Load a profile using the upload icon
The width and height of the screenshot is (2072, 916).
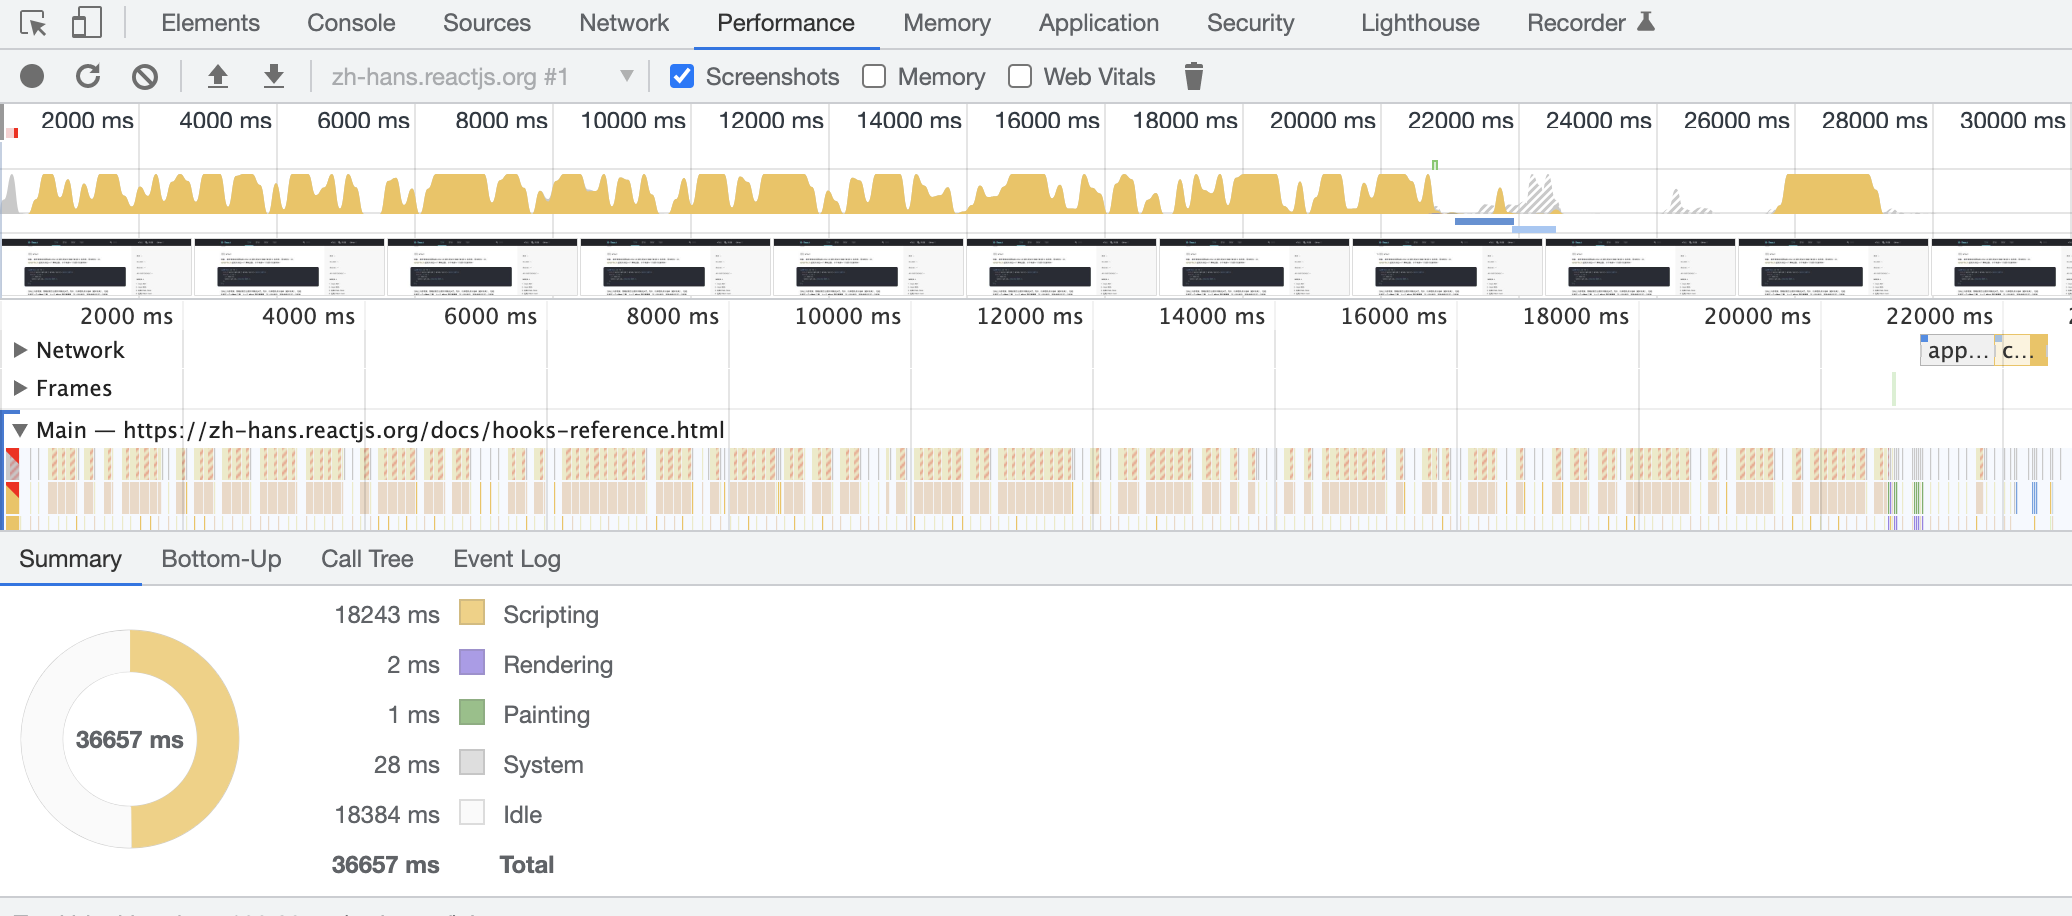(217, 76)
